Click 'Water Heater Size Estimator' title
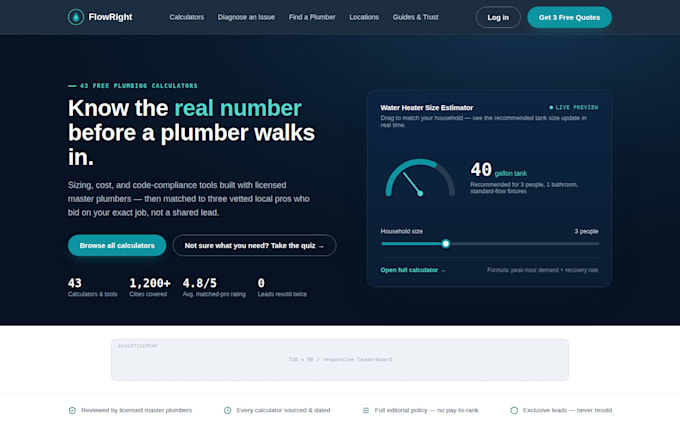680x425 pixels. (x=427, y=108)
